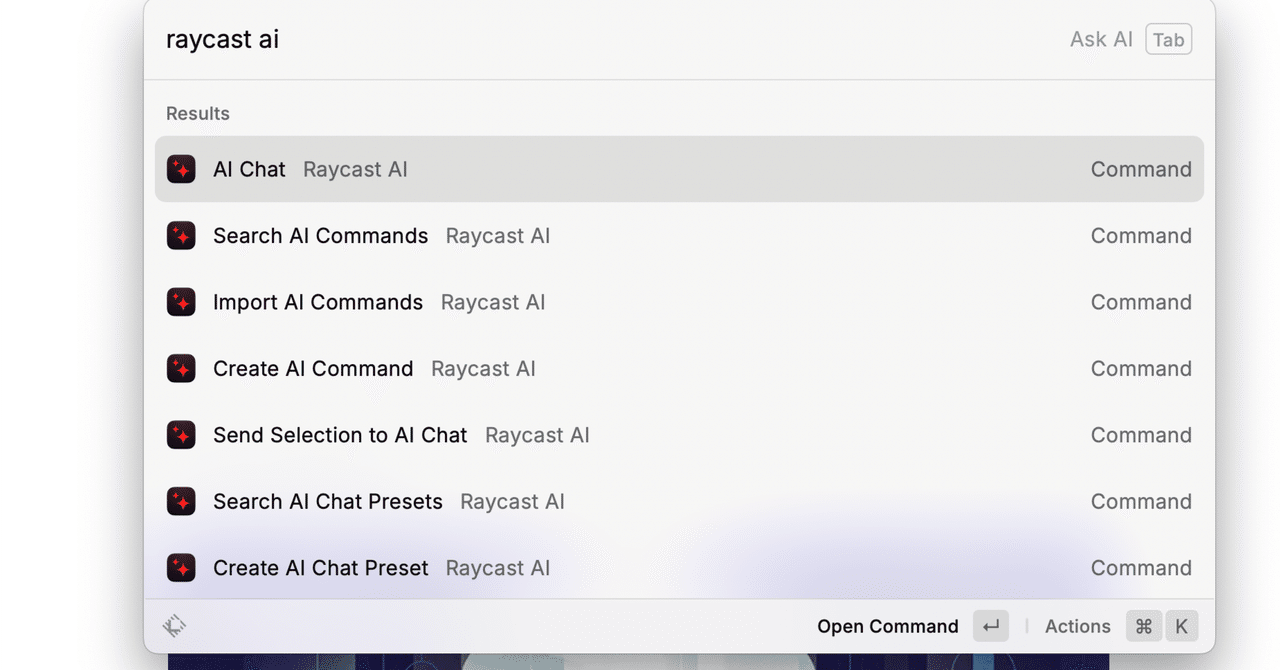Image resolution: width=1280 pixels, height=670 pixels.
Task: Click the Command key badge next to Actions
Action: [1144, 626]
